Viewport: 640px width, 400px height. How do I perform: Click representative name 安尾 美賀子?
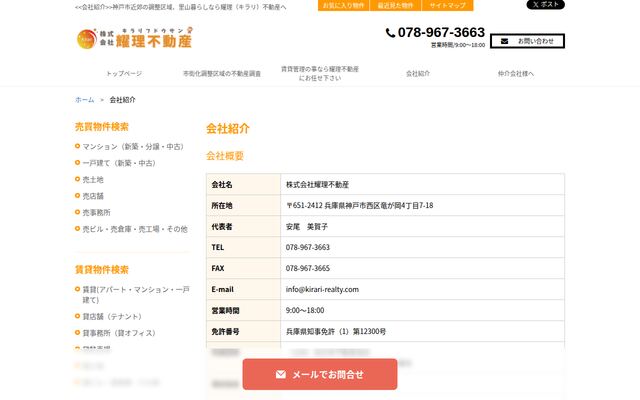(x=307, y=227)
